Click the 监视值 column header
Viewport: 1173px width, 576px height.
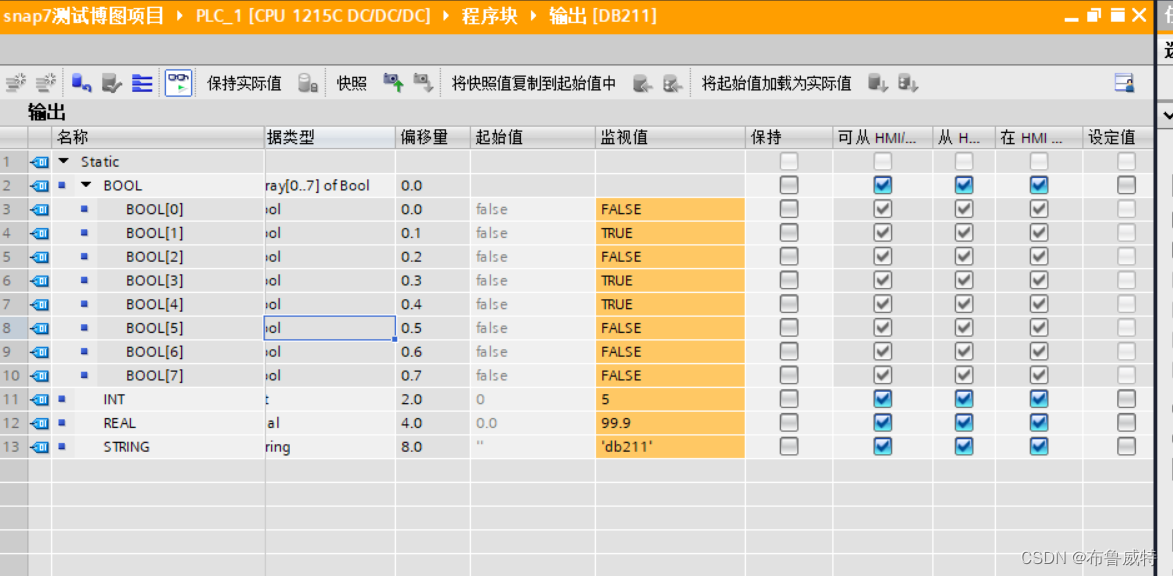tap(670, 137)
